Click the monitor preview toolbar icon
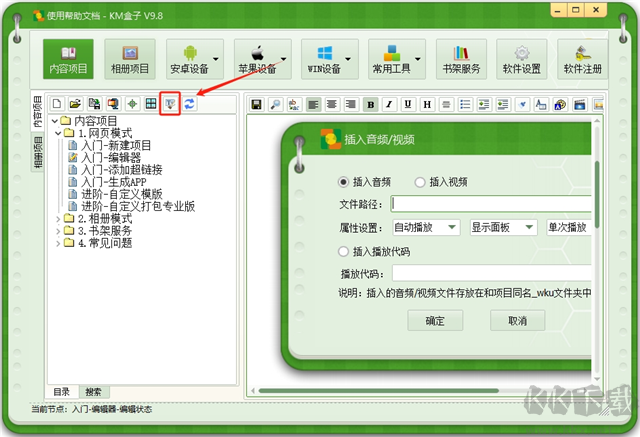 pos(113,104)
